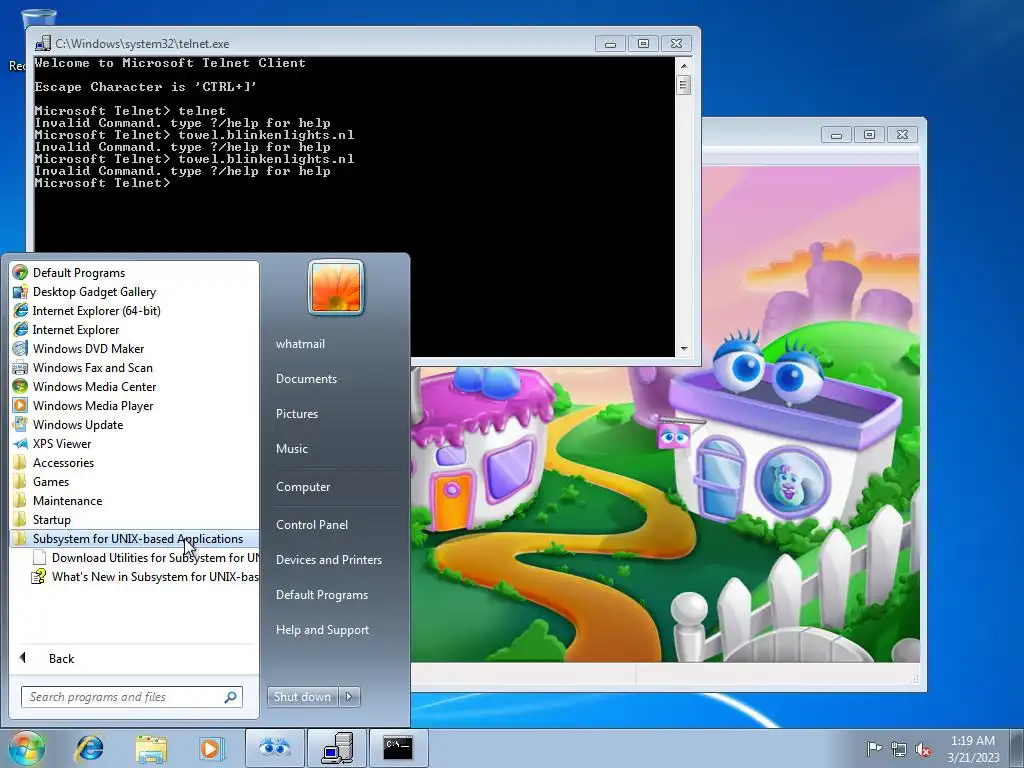Click the user account picture
Image resolution: width=1024 pixels, height=768 pixels.
[336, 287]
